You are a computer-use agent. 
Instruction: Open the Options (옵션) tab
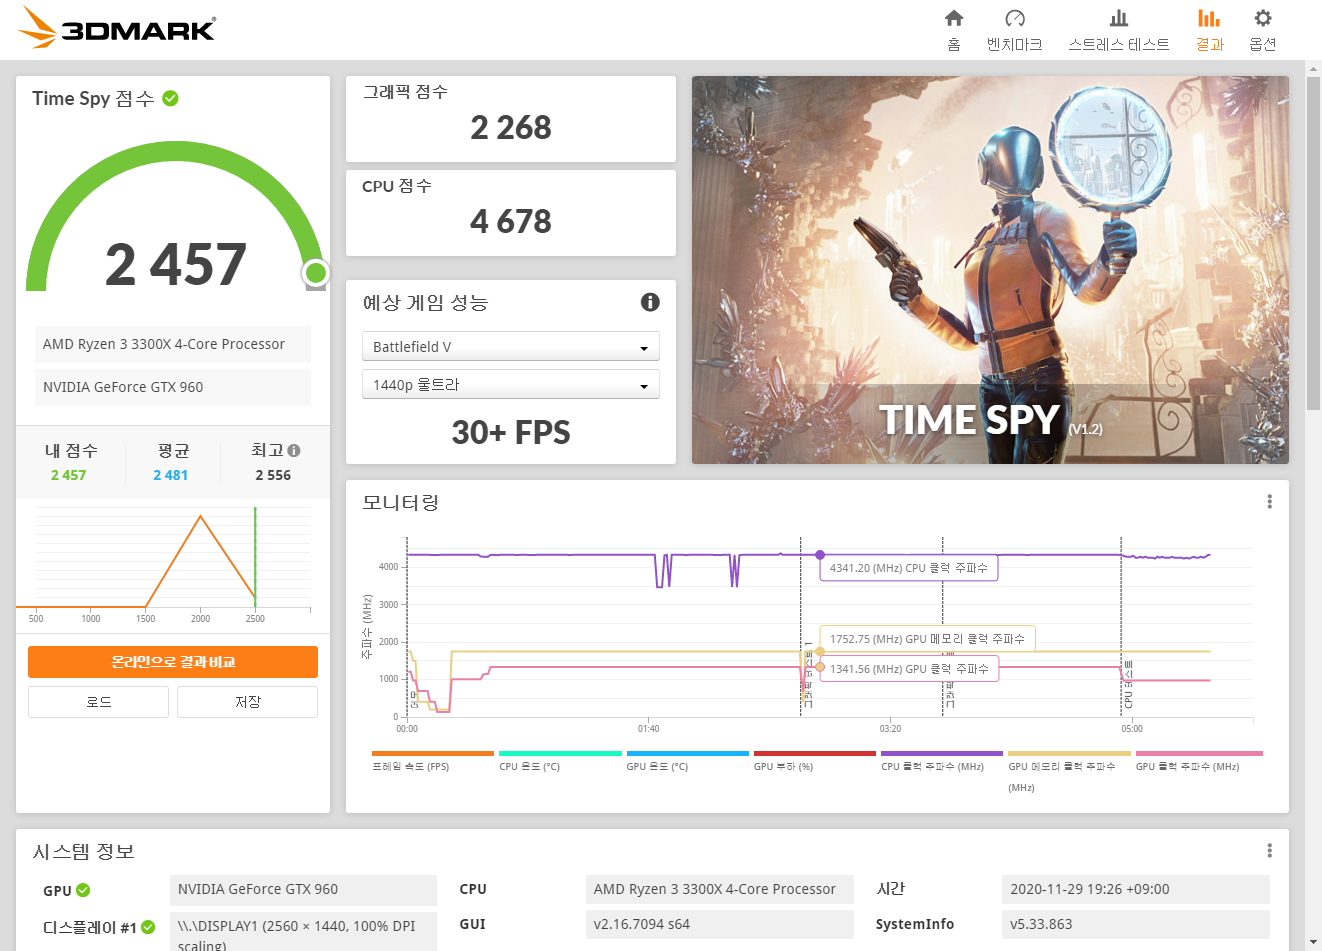pos(1263,30)
